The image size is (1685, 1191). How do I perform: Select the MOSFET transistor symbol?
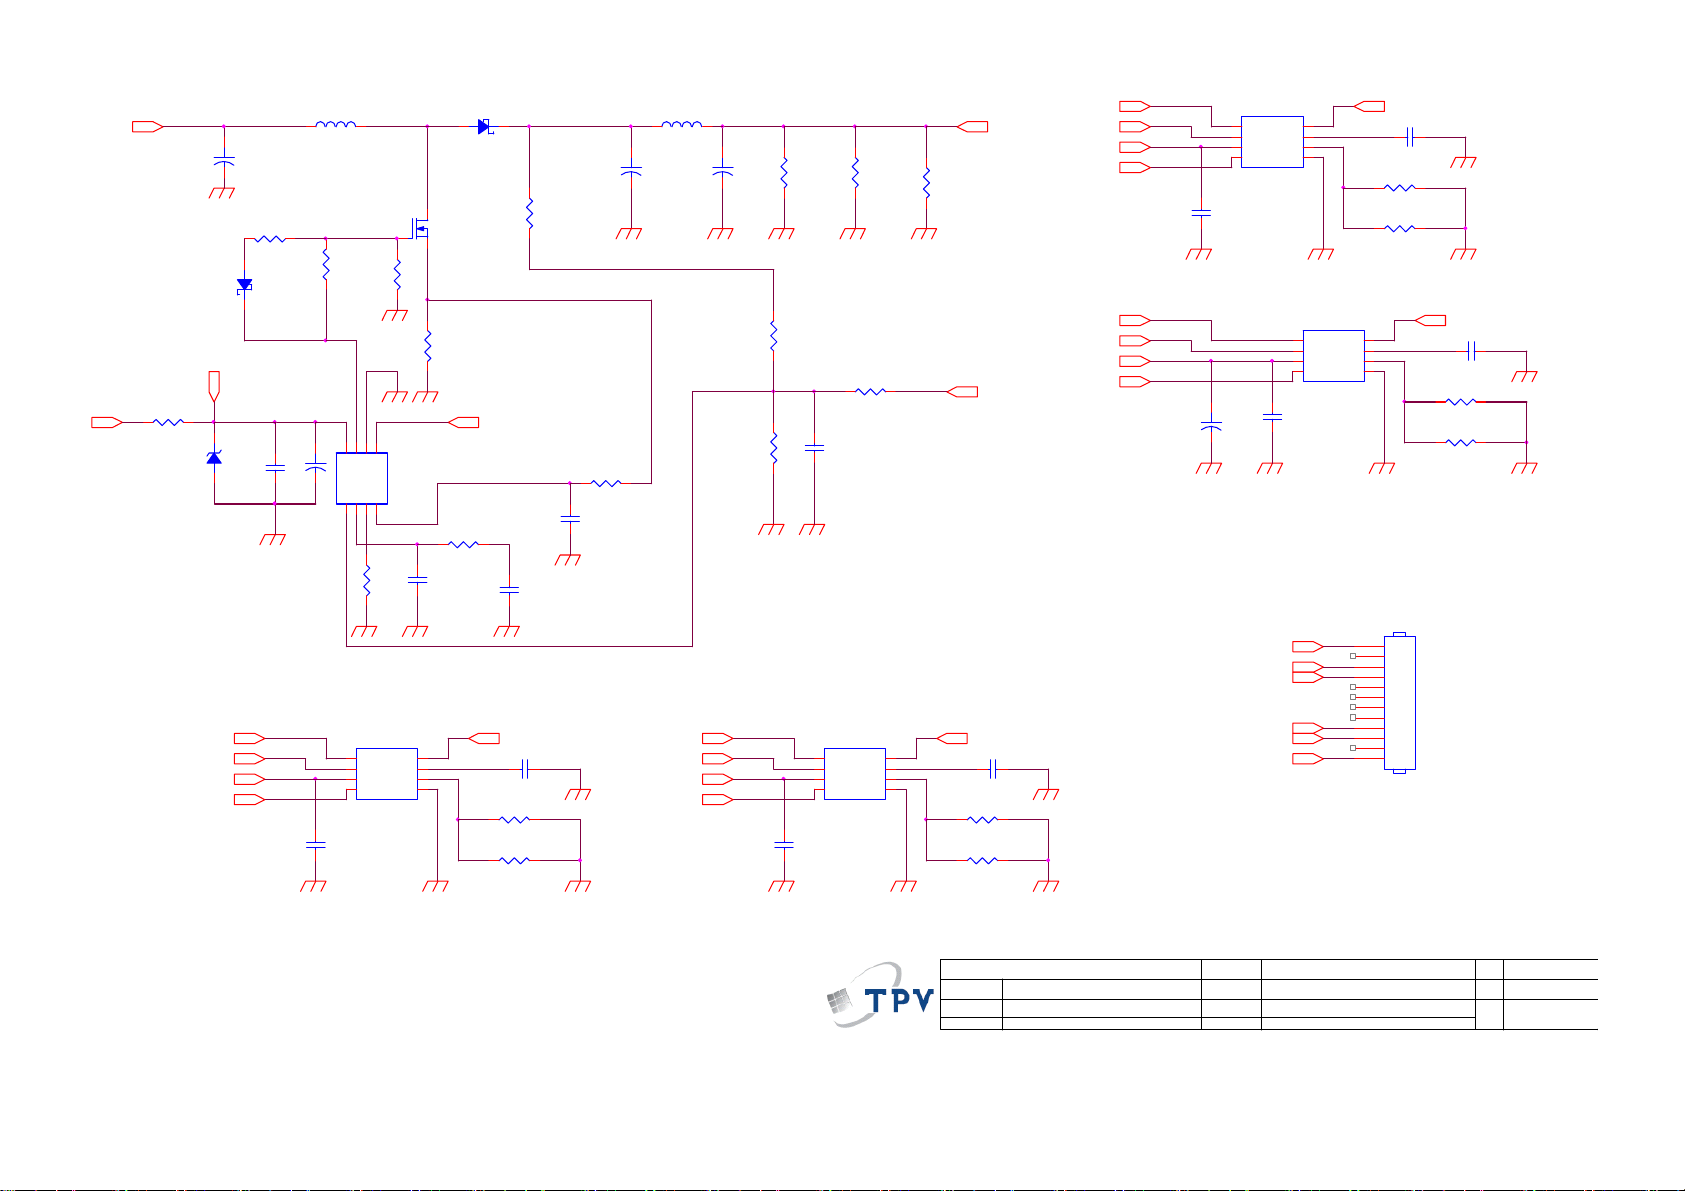(421, 231)
